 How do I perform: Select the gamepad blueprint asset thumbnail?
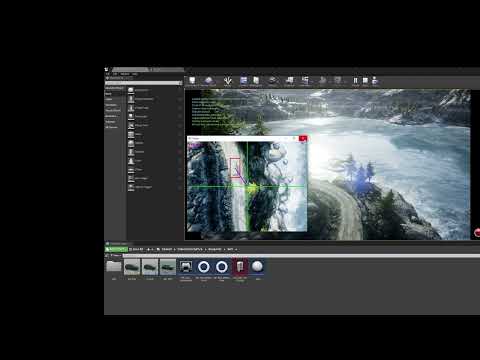186,267
